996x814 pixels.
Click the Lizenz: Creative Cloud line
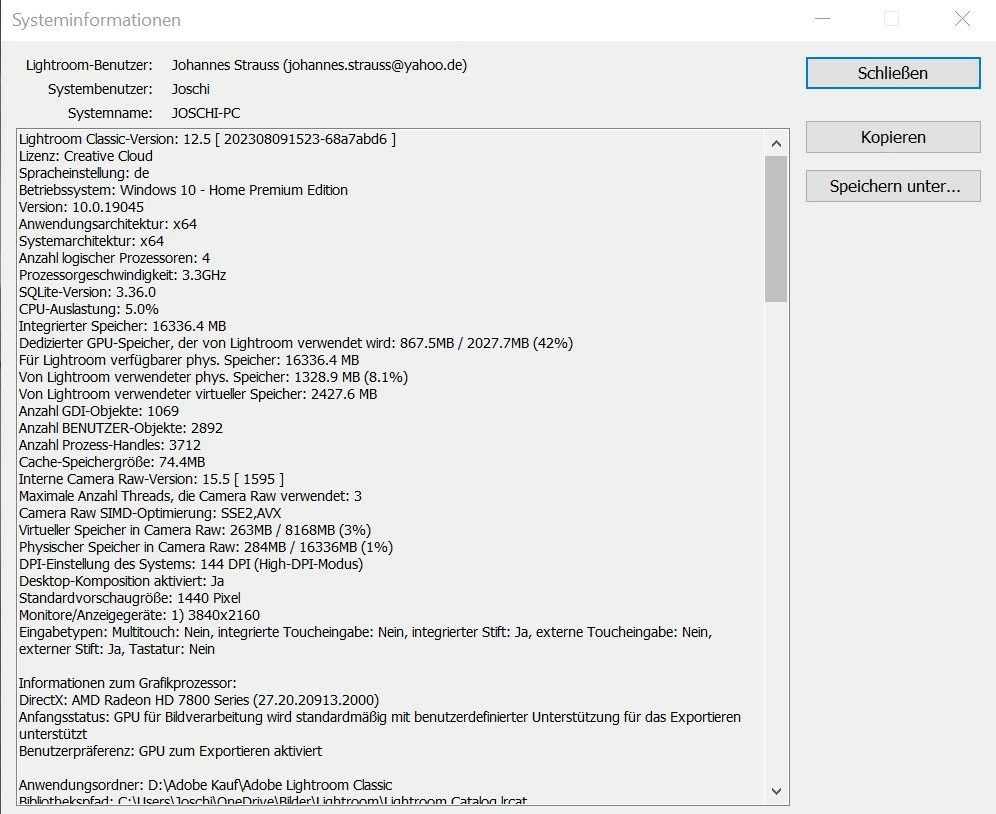pos(86,156)
